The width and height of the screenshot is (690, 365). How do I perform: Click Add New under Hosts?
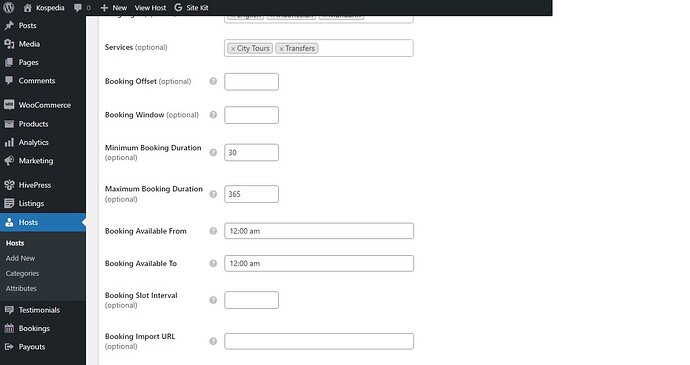20,258
